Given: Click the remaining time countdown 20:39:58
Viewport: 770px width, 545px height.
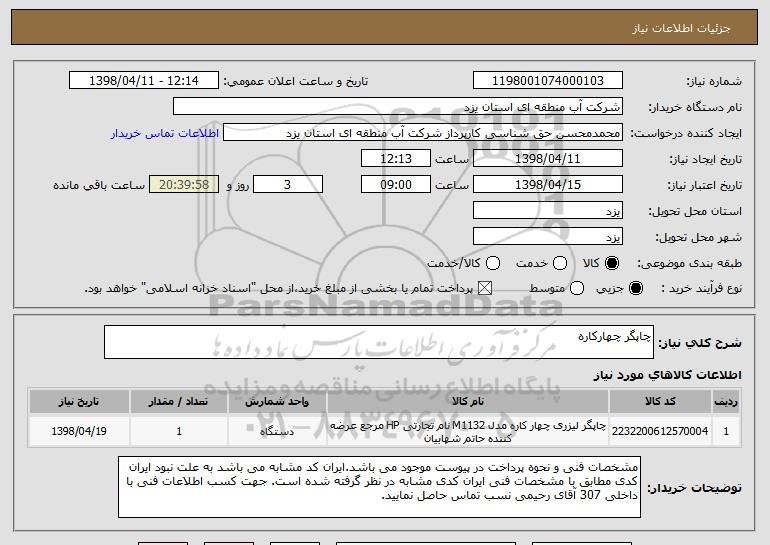Looking at the screenshot, I should click(184, 185).
